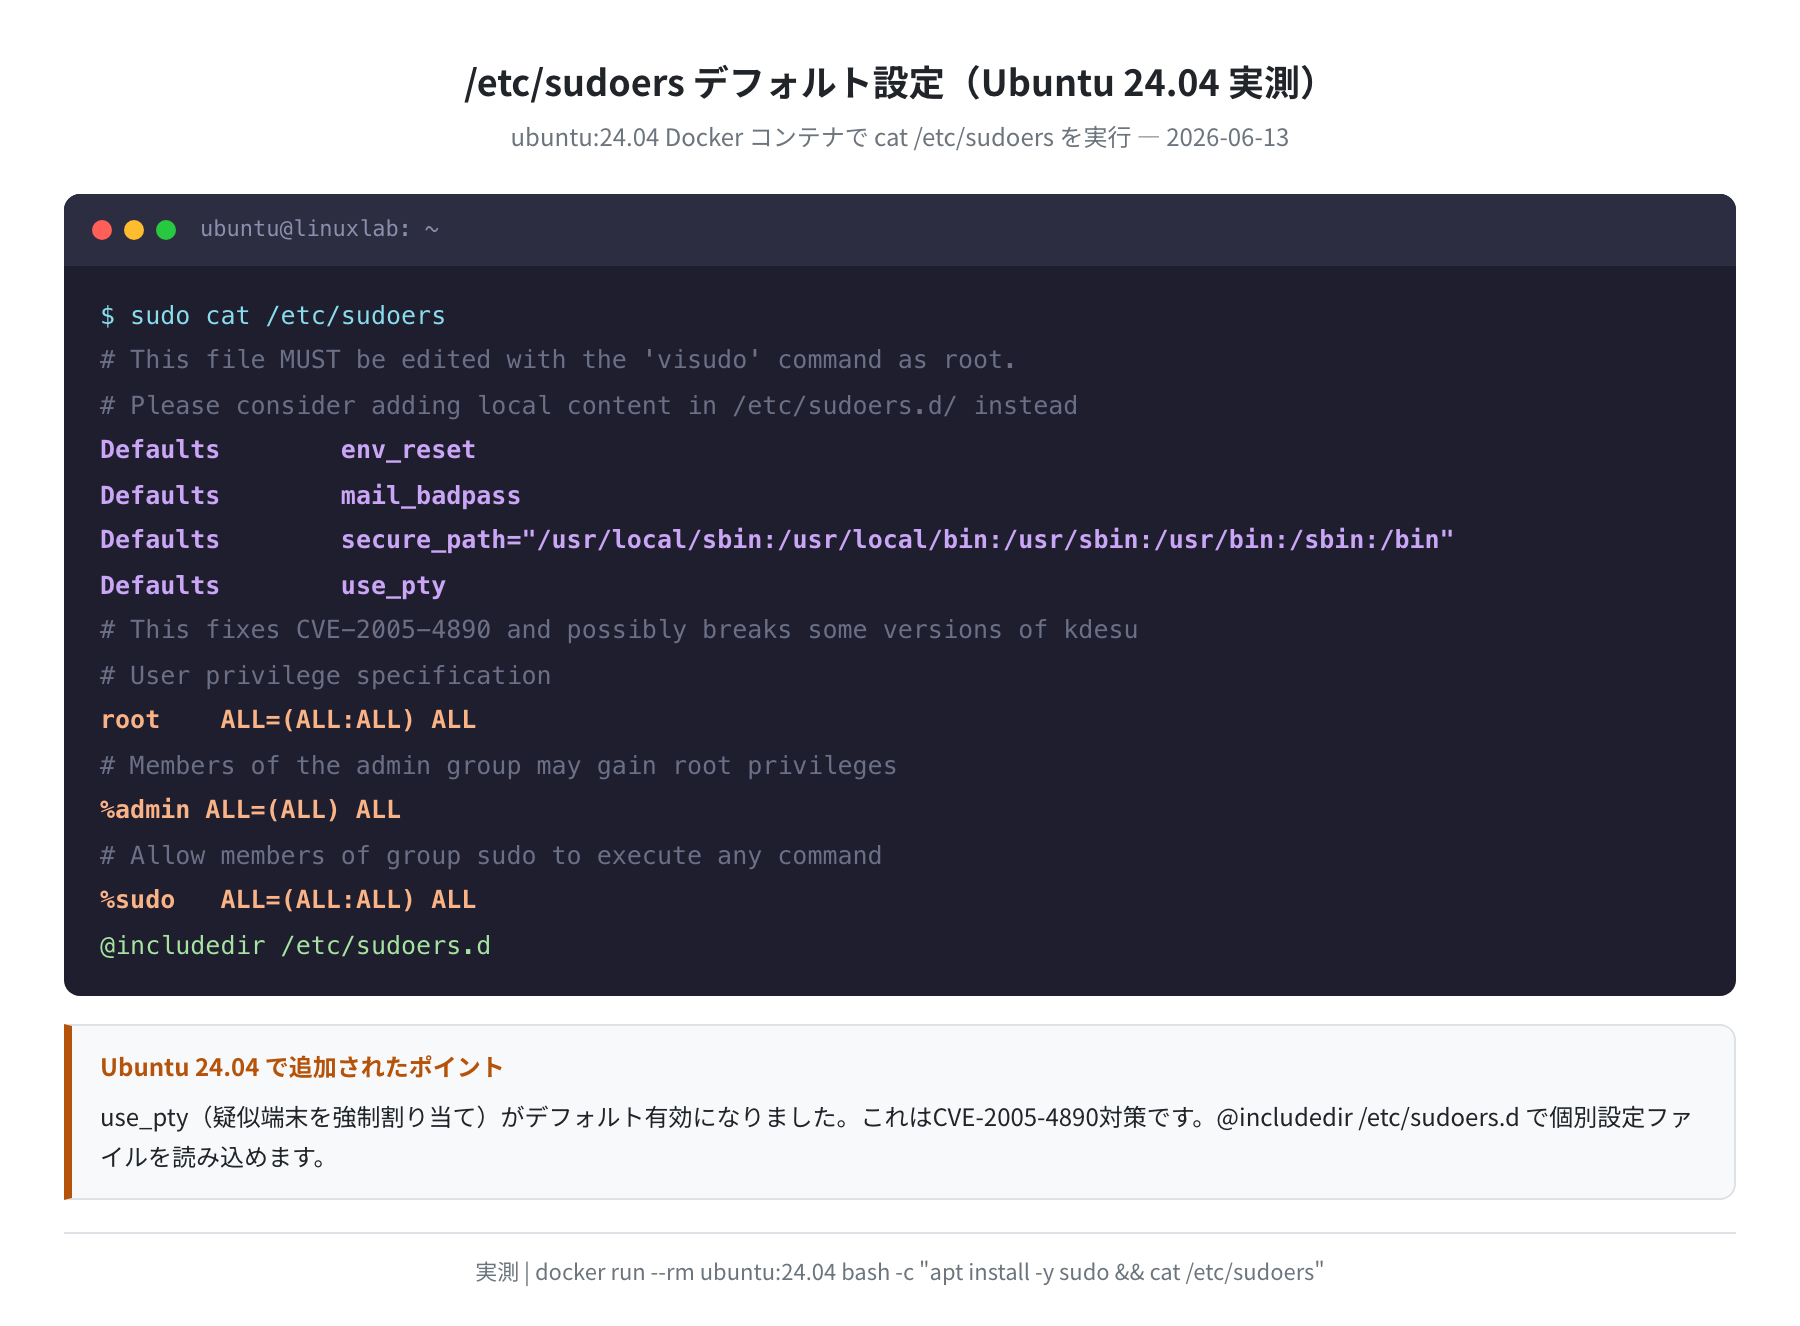
Task: Click the comment 'Allow members of group sudo'
Action: [491, 856]
